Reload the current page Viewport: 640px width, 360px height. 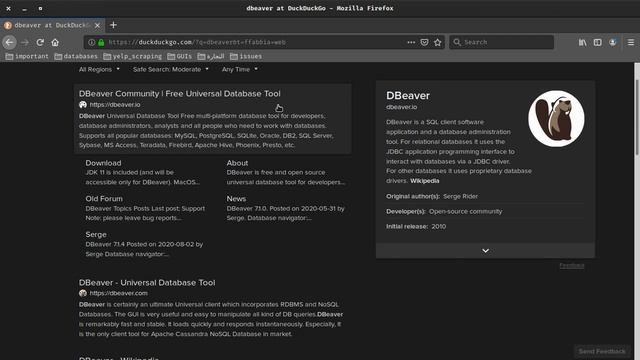tap(40, 42)
